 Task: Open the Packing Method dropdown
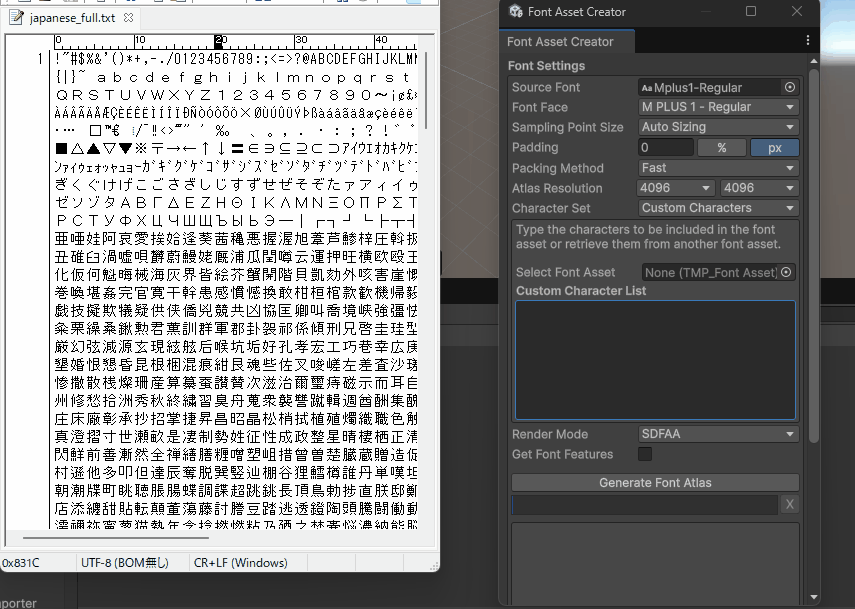point(717,168)
